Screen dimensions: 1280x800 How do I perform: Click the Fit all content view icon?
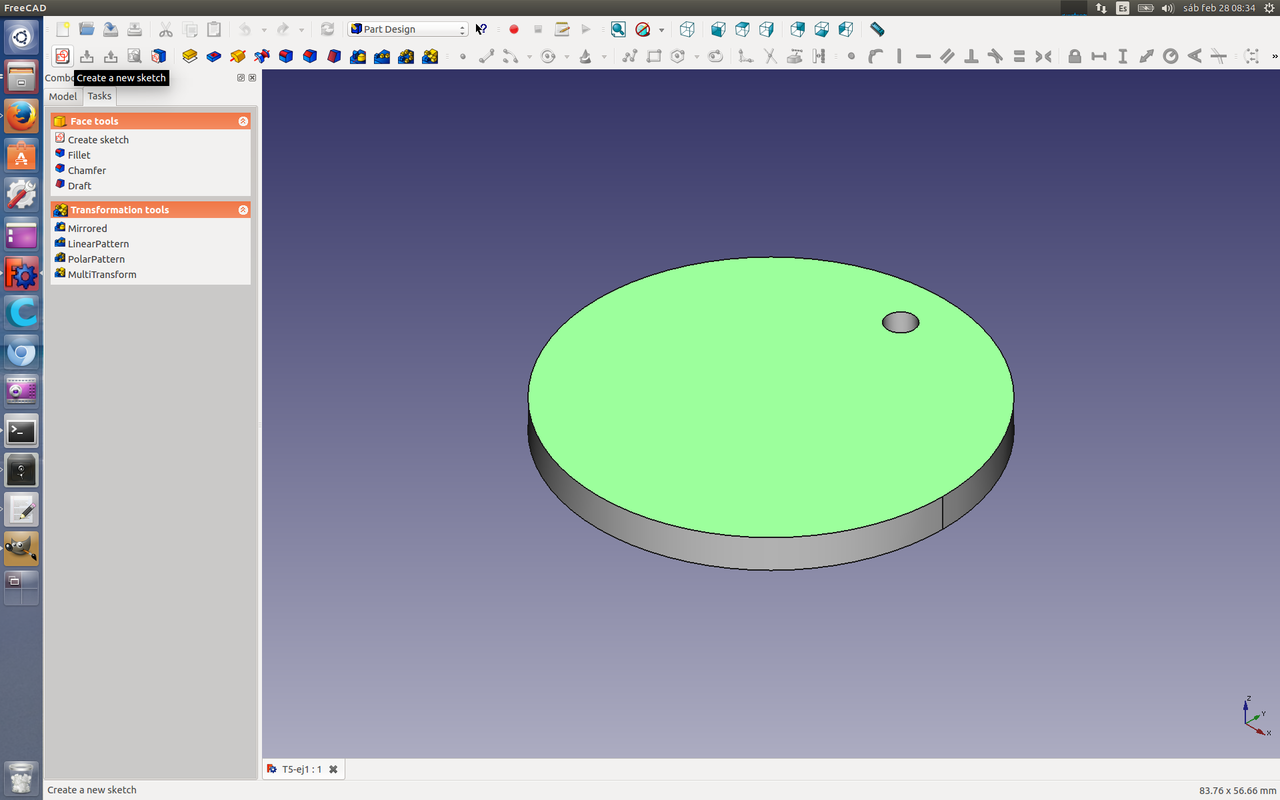tap(618, 29)
